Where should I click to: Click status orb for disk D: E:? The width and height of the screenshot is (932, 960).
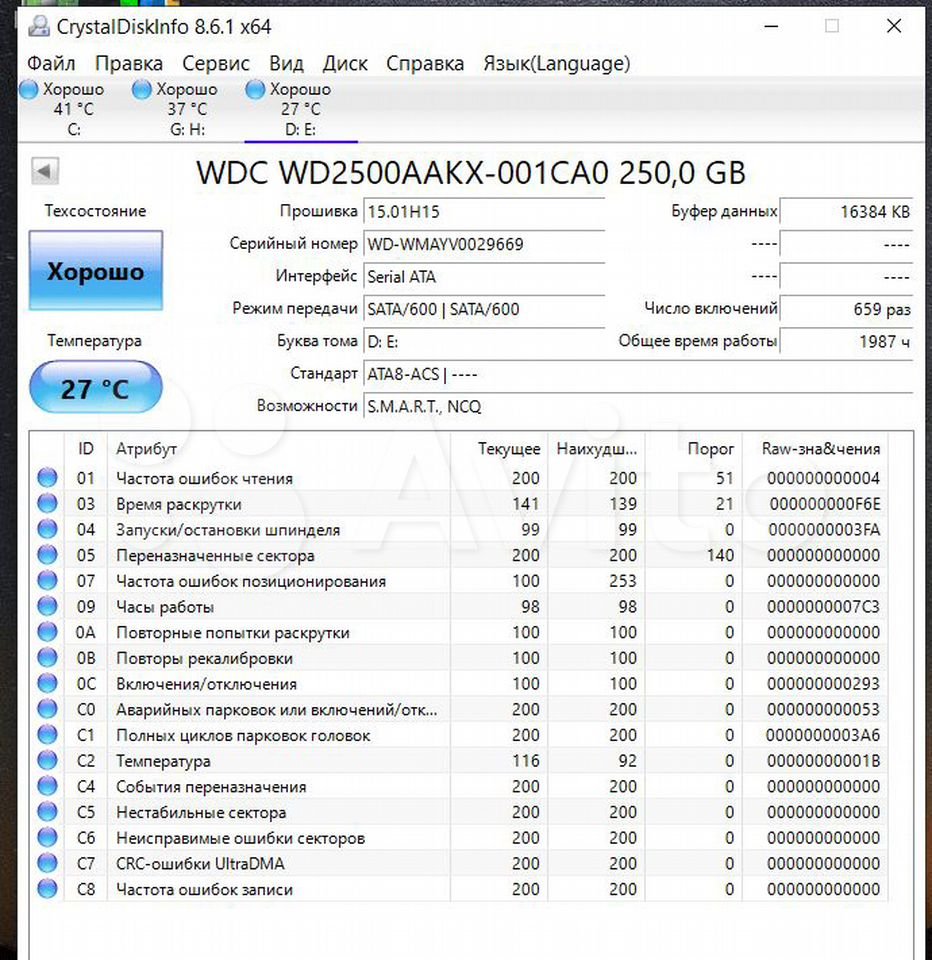255,89
